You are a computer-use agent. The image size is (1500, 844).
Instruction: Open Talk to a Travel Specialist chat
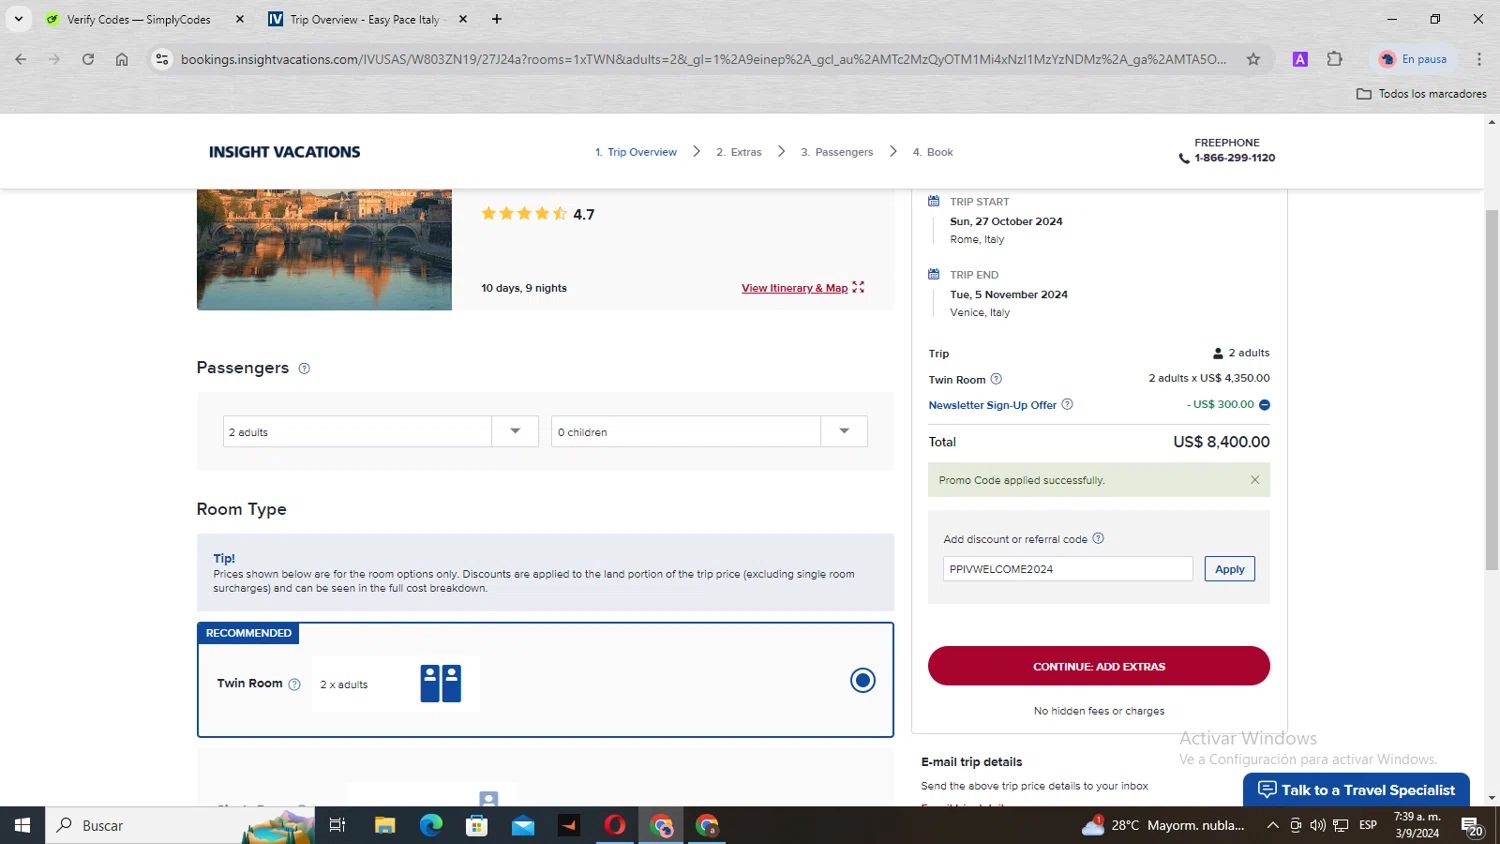[x=1356, y=790]
